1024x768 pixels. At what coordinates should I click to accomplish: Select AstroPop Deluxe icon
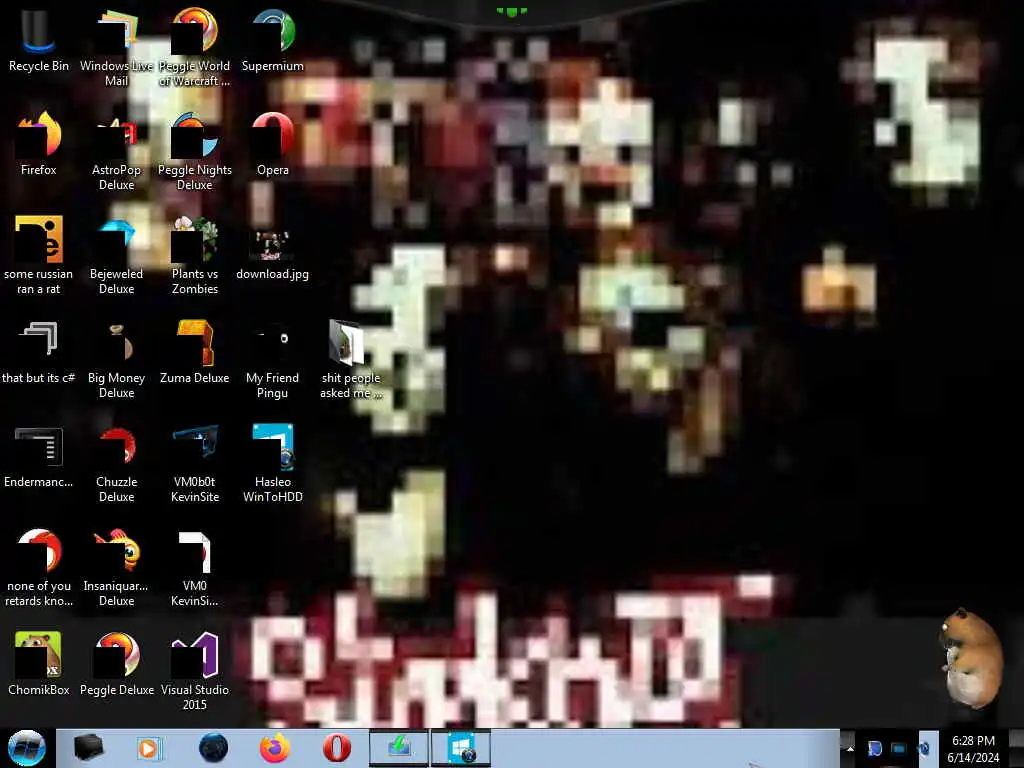(116, 152)
